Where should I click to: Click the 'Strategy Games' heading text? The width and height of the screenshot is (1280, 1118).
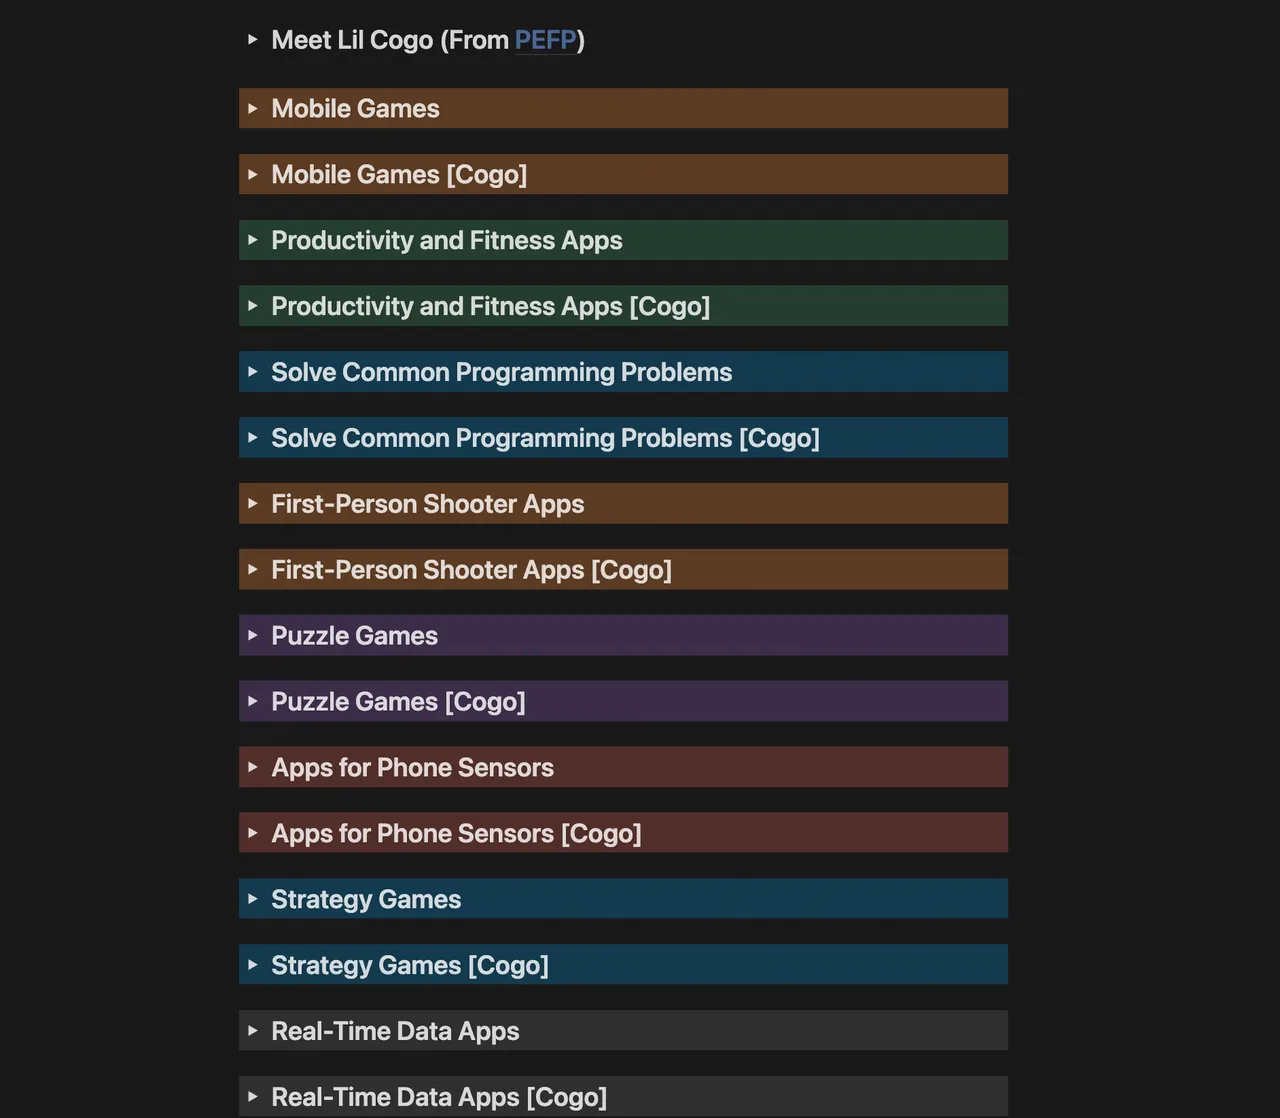coord(366,900)
